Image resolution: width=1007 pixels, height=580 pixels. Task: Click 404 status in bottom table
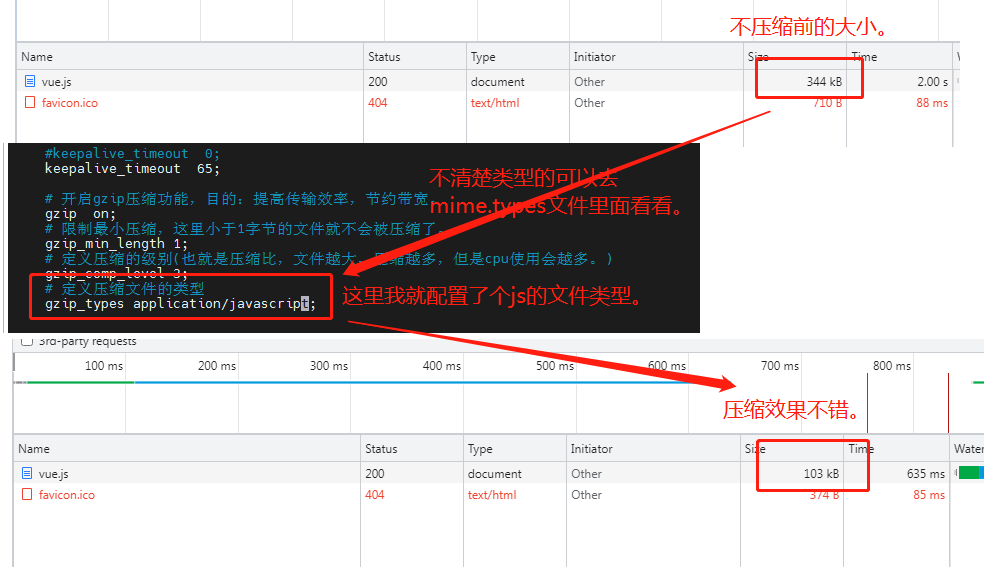click(375, 495)
